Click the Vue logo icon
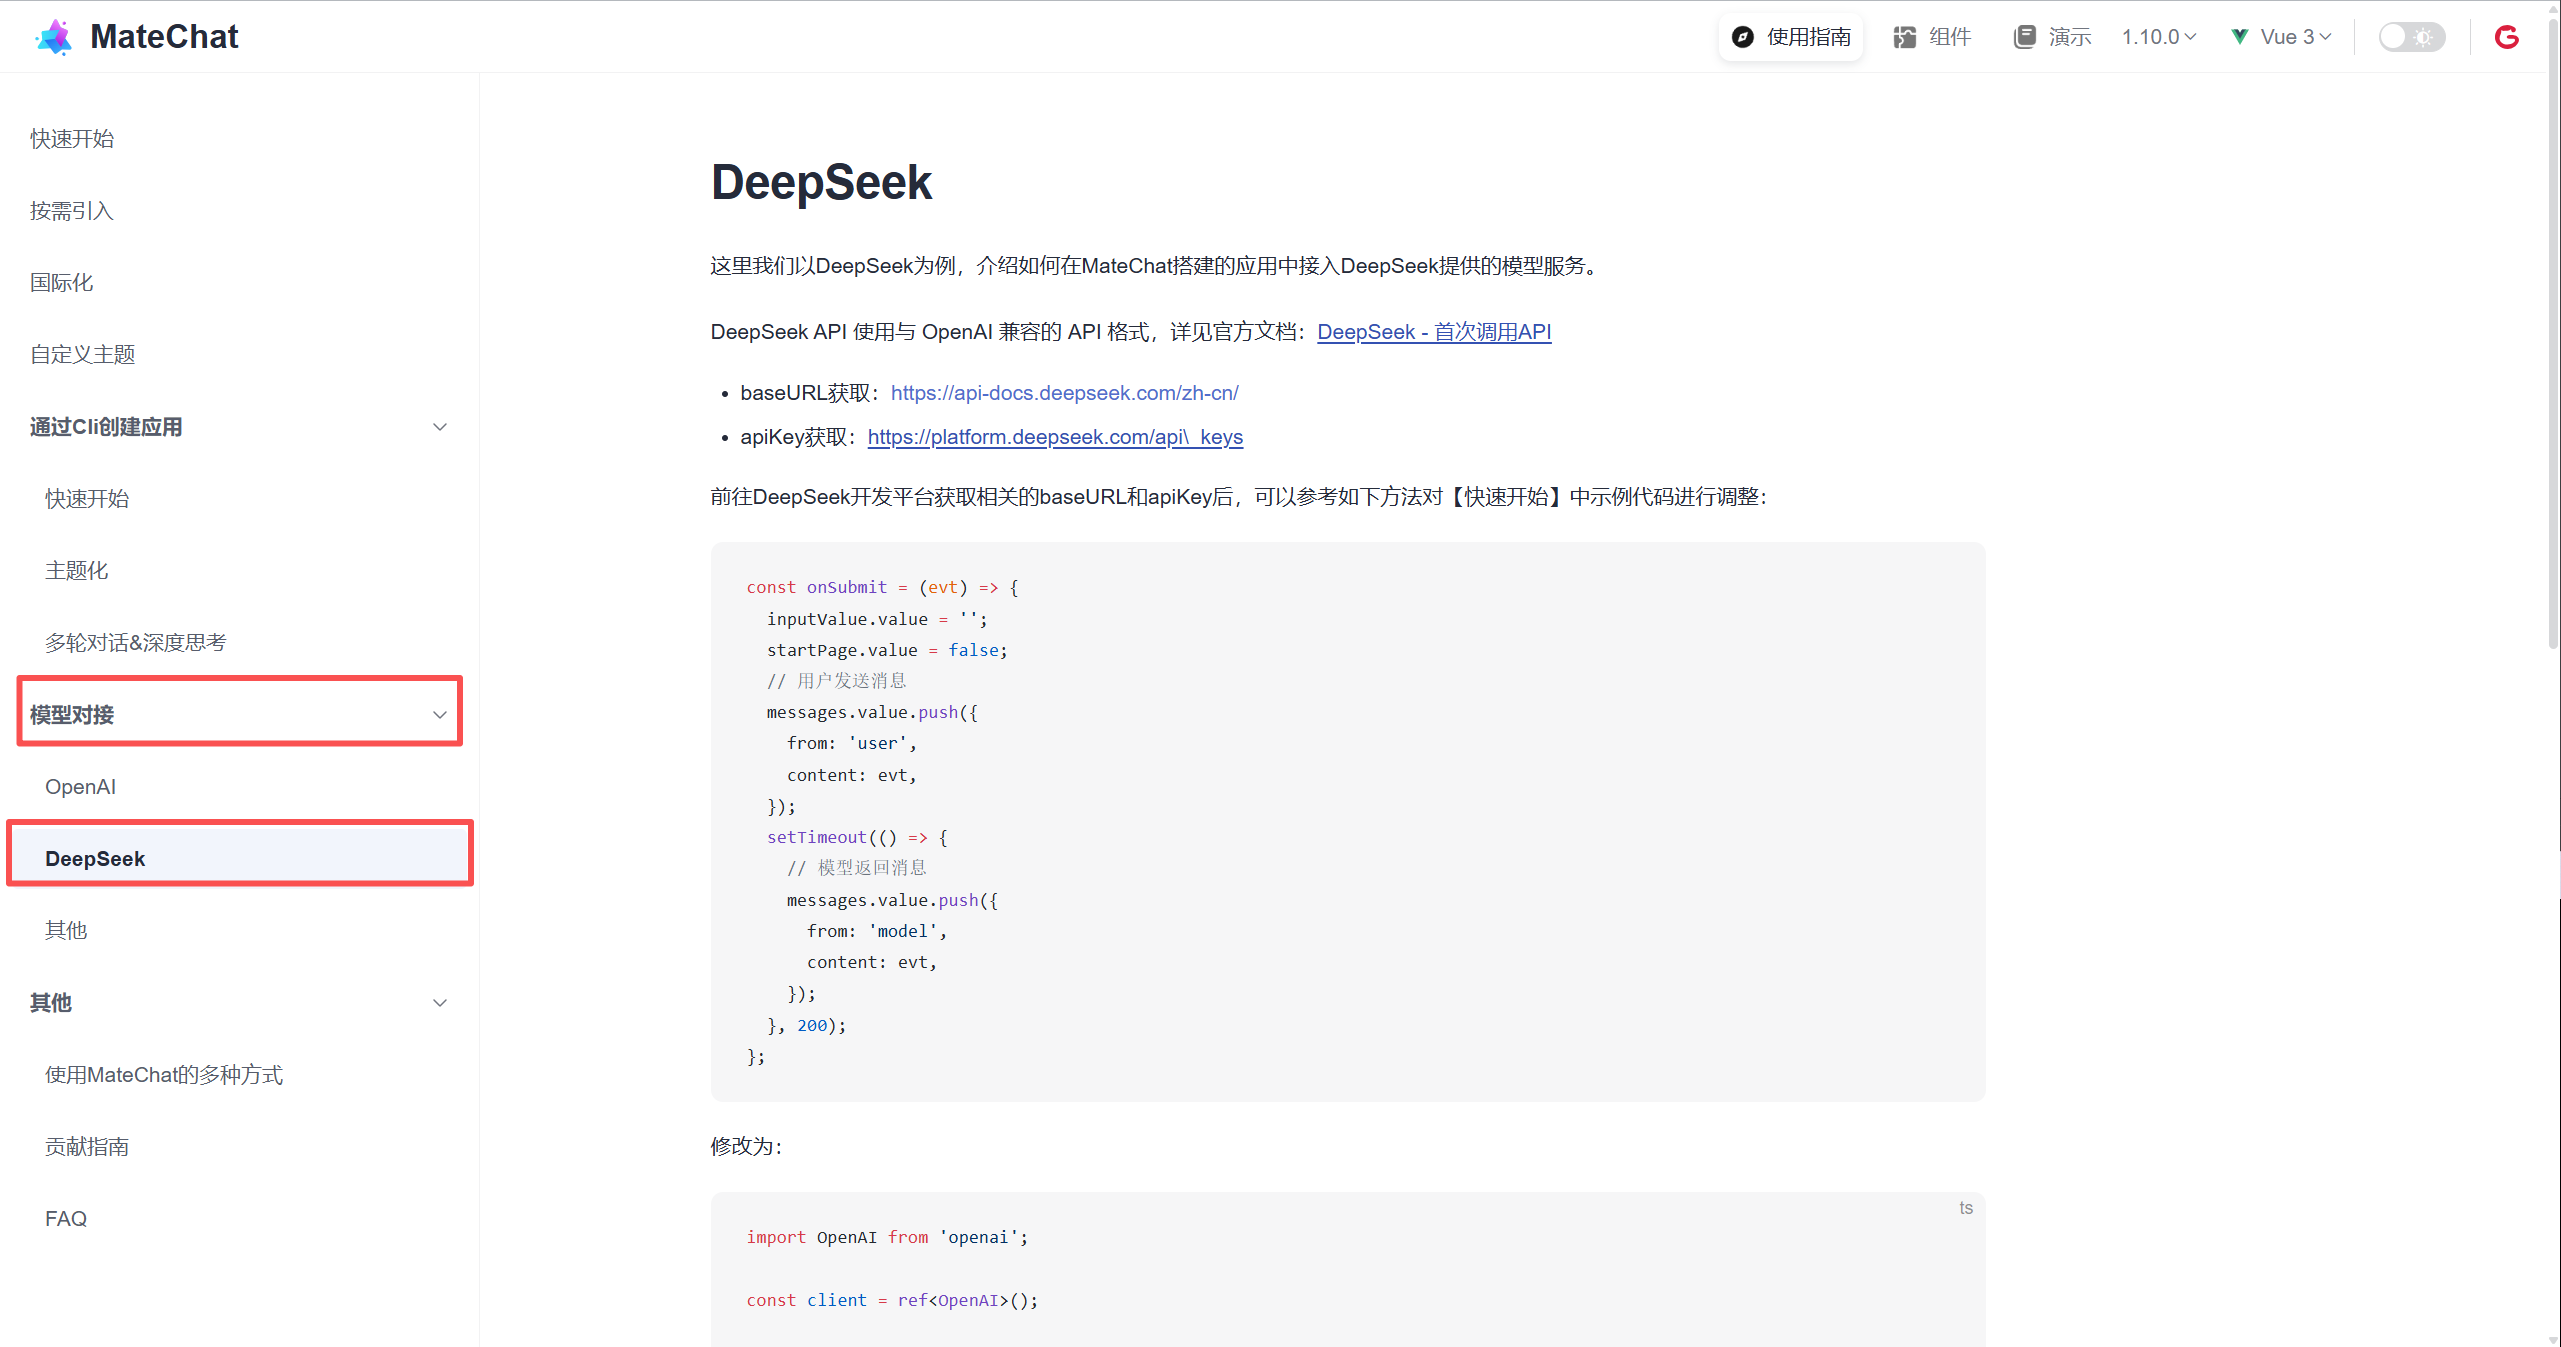 pyautogui.click(x=2240, y=37)
